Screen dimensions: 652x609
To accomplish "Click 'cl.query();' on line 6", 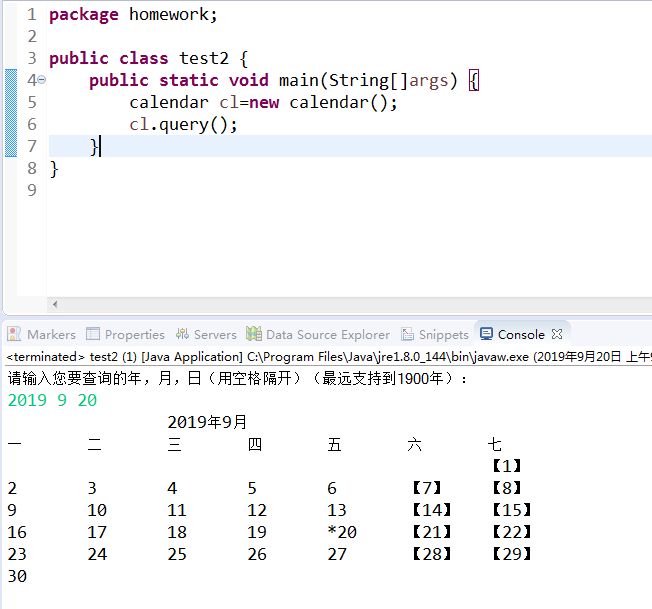I will [x=183, y=124].
